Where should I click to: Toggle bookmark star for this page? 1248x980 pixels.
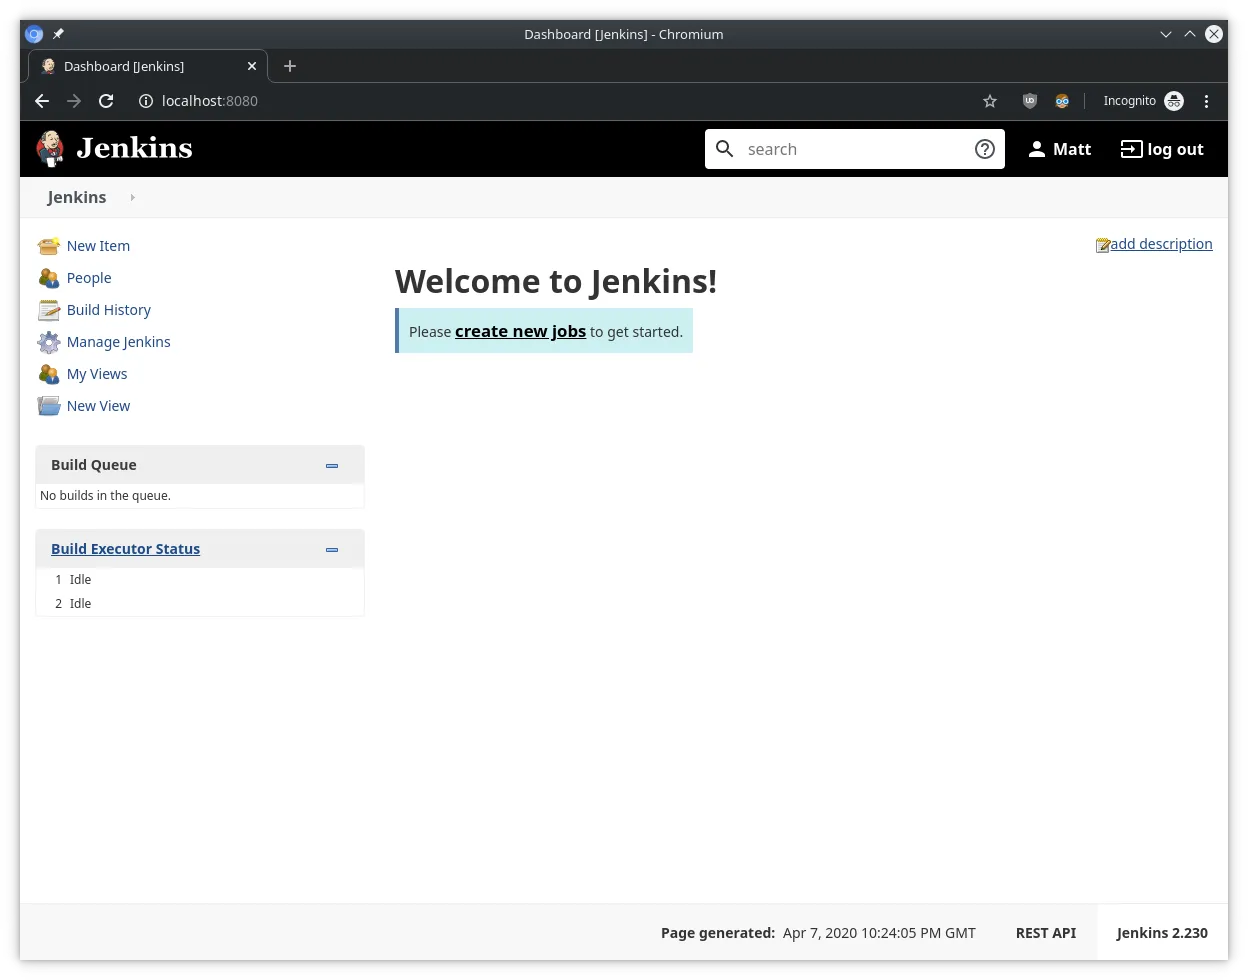tap(989, 100)
